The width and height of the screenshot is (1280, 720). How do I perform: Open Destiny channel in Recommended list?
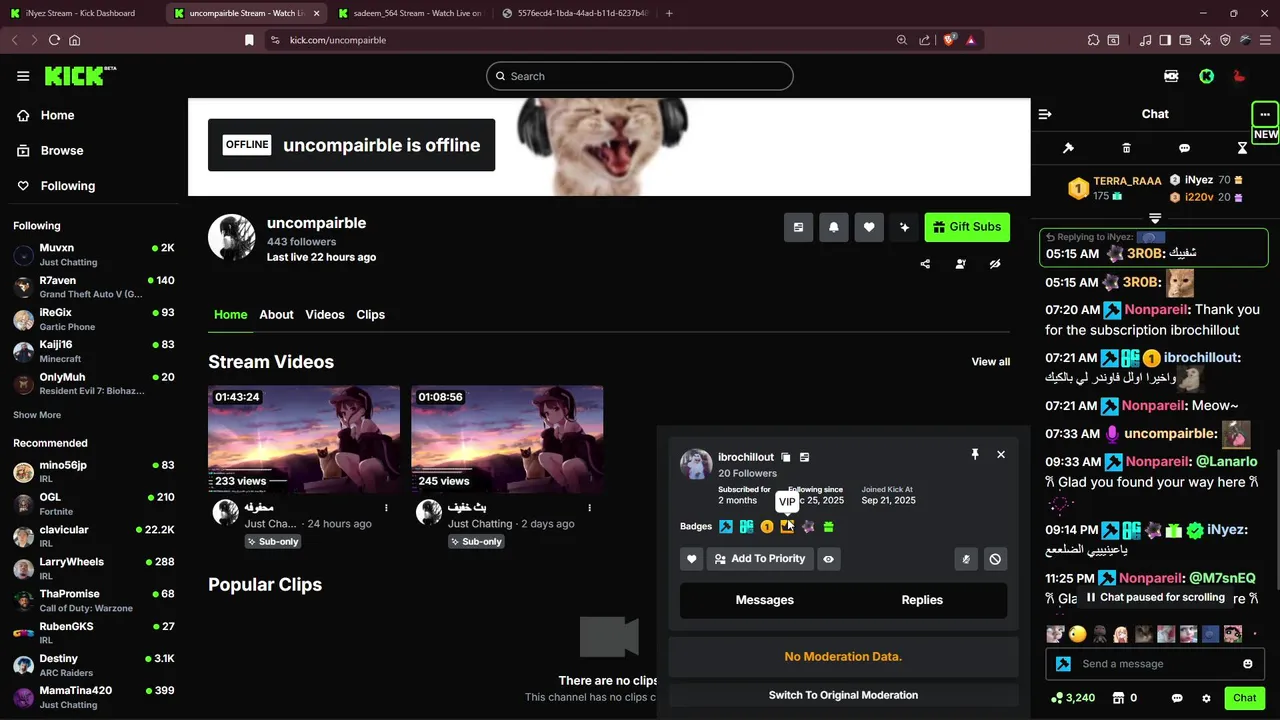94,665
